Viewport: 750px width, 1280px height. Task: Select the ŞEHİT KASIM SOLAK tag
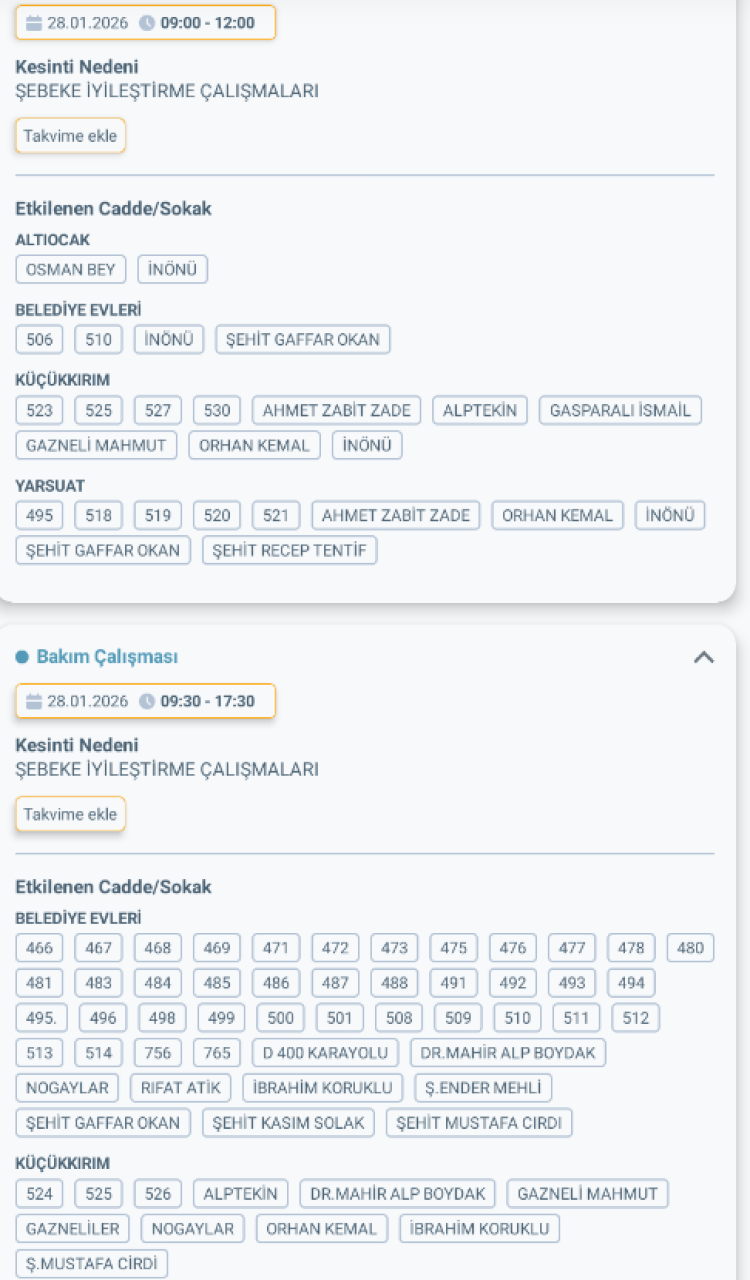[288, 1123]
